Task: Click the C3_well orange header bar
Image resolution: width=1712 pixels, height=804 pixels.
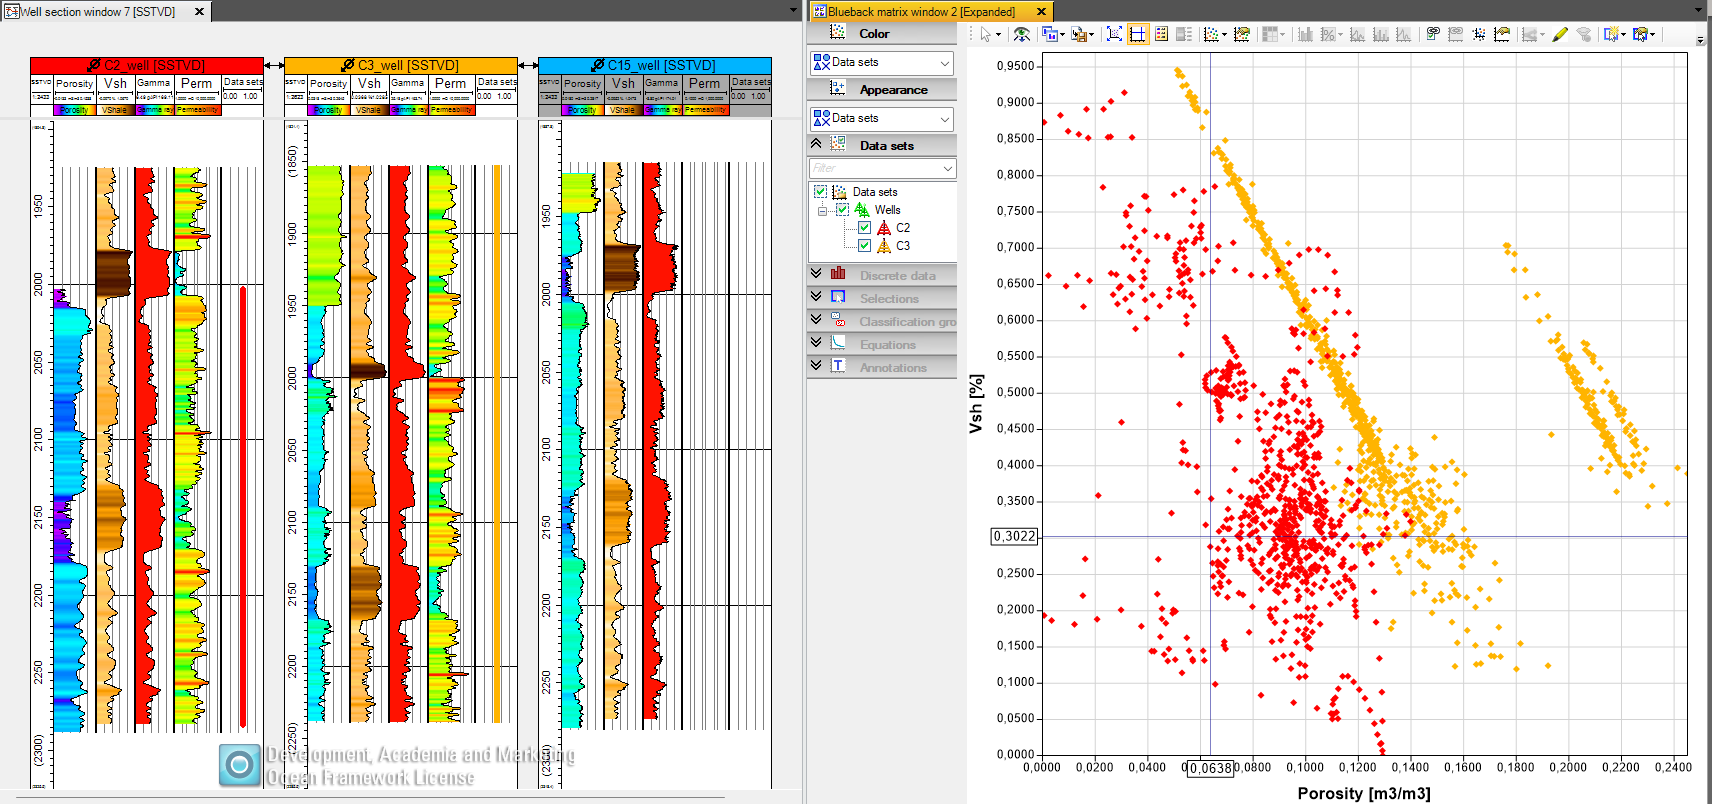Action: pyautogui.click(x=401, y=65)
